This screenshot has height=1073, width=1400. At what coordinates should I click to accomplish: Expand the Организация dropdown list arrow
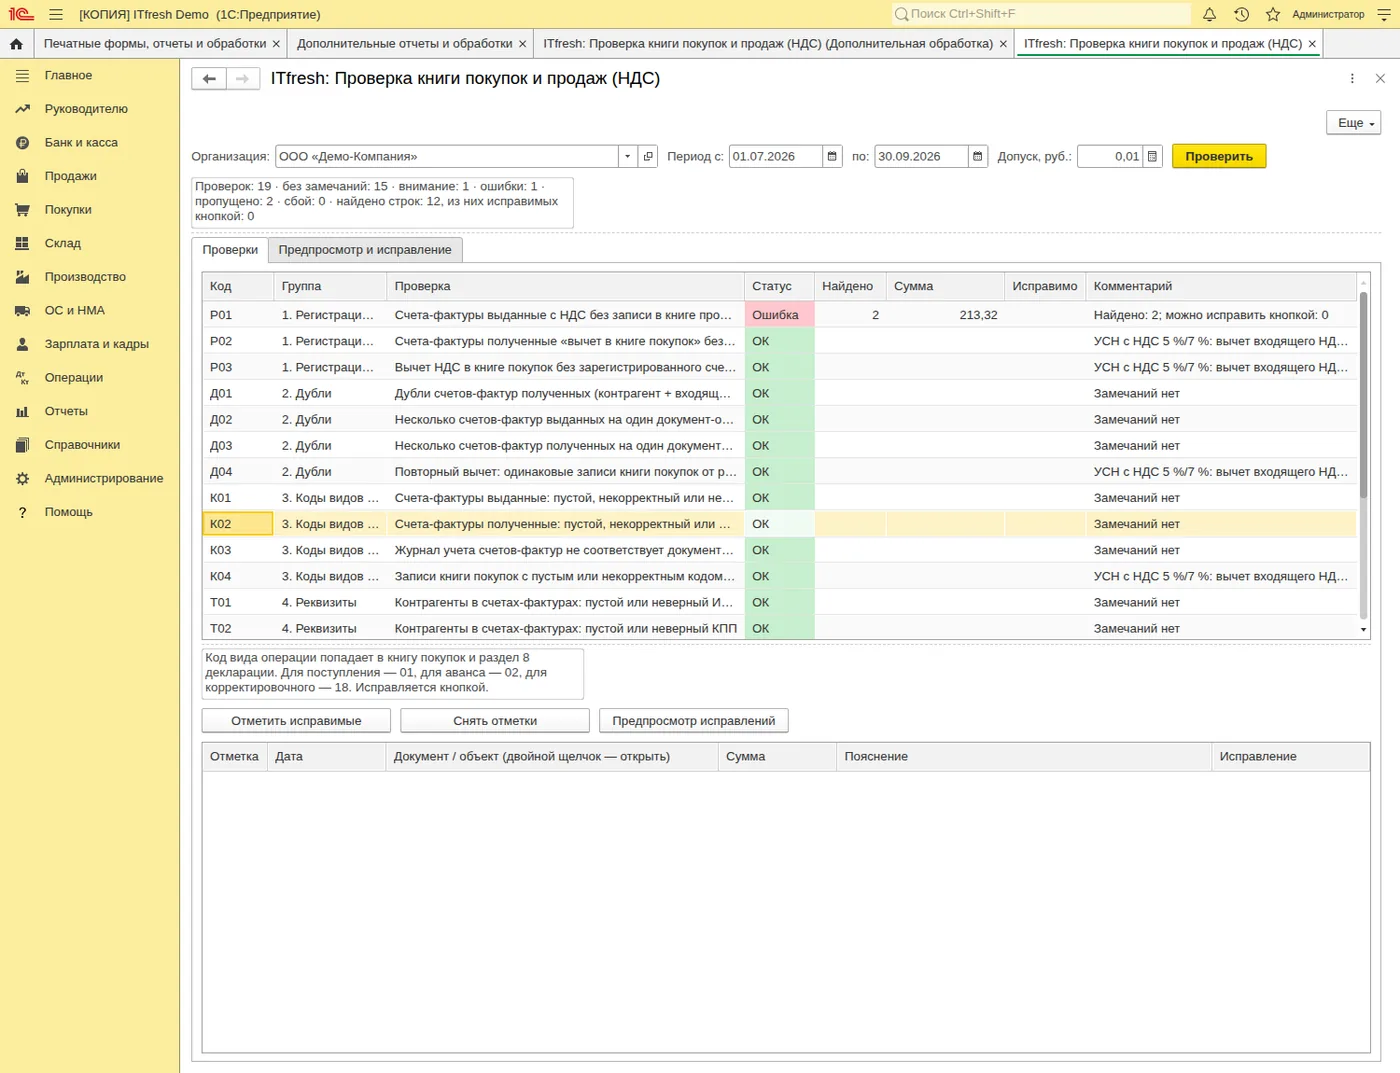coord(627,156)
